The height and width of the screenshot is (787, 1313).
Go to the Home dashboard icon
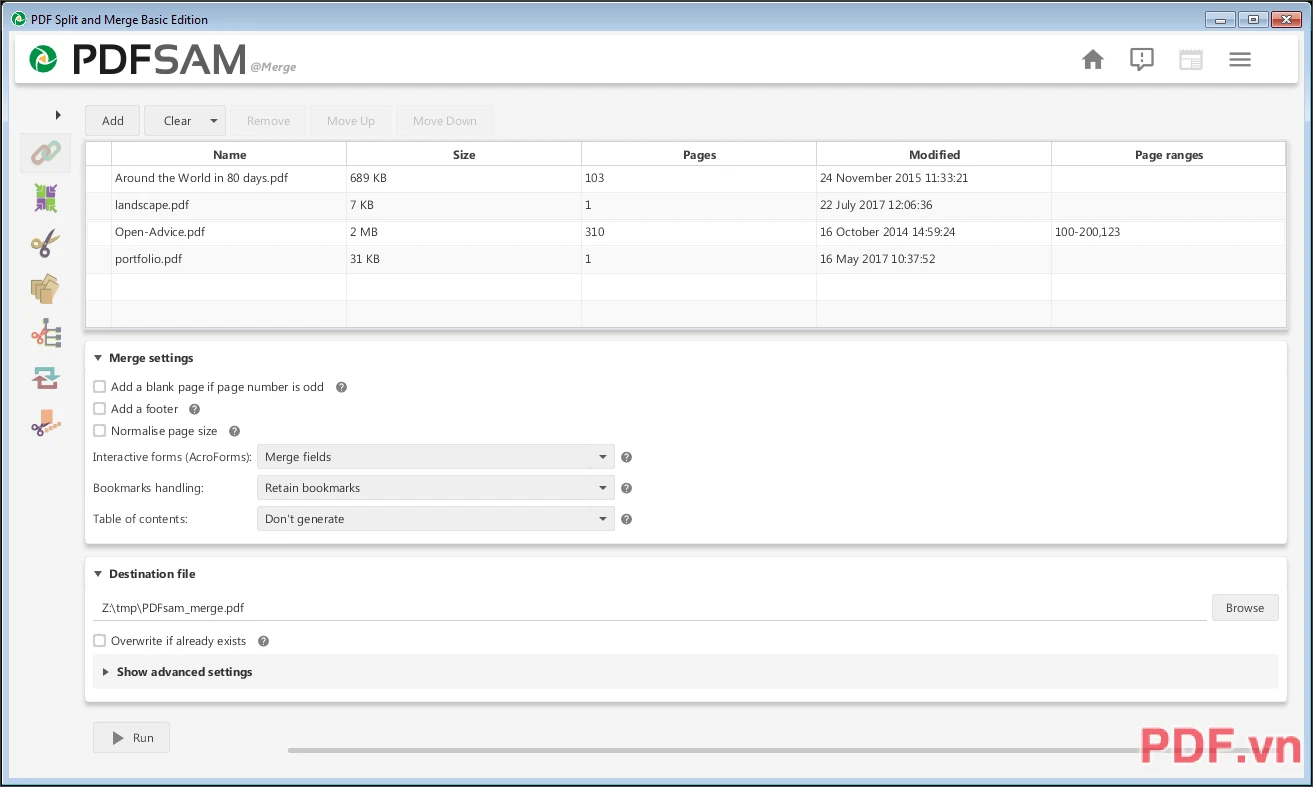pyautogui.click(x=1093, y=60)
